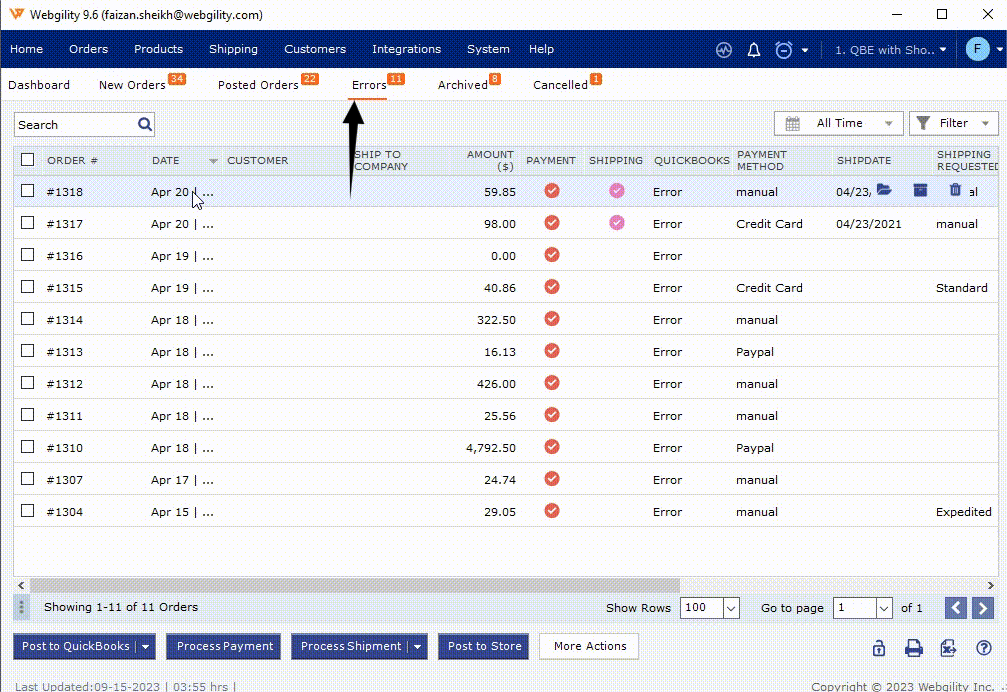
Task: Open the All Time date range dropdown
Action: pyautogui.click(x=839, y=123)
